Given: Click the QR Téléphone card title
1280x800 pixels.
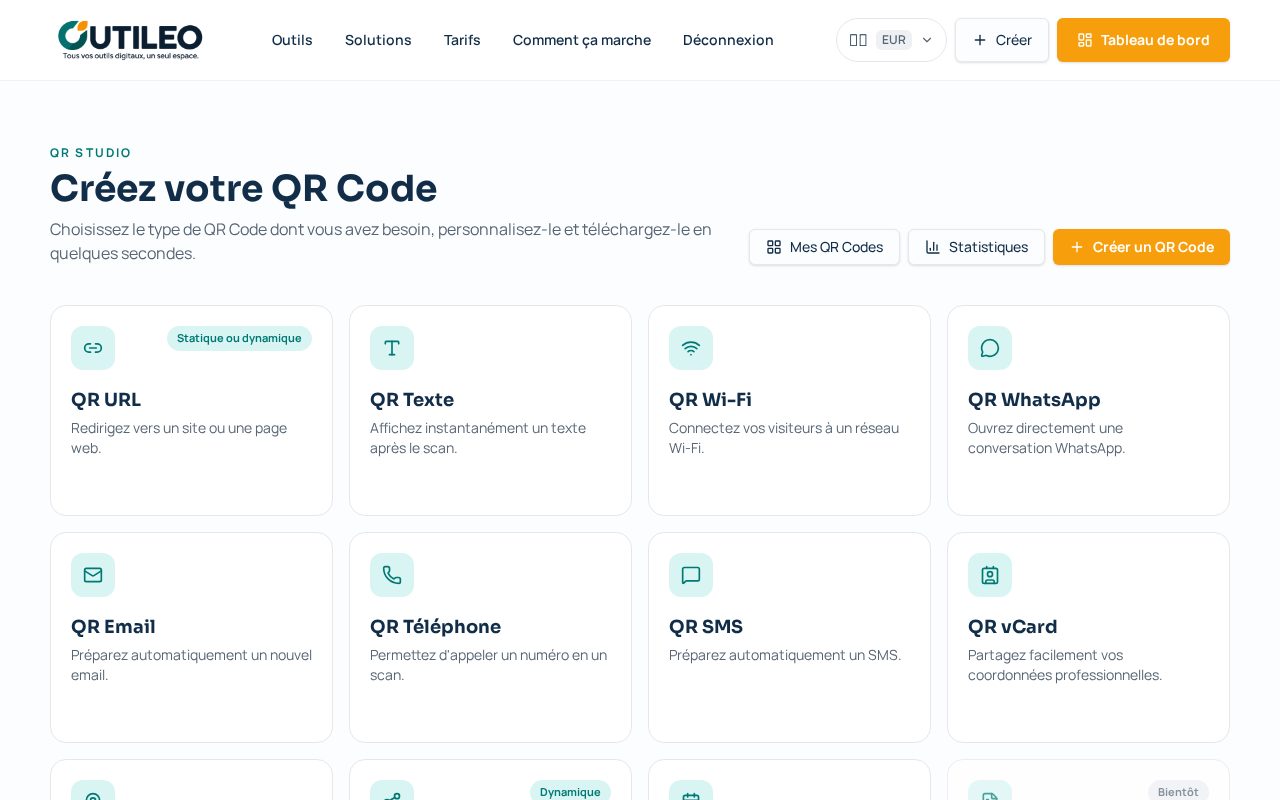Looking at the screenshot, I should coord(435,626).
